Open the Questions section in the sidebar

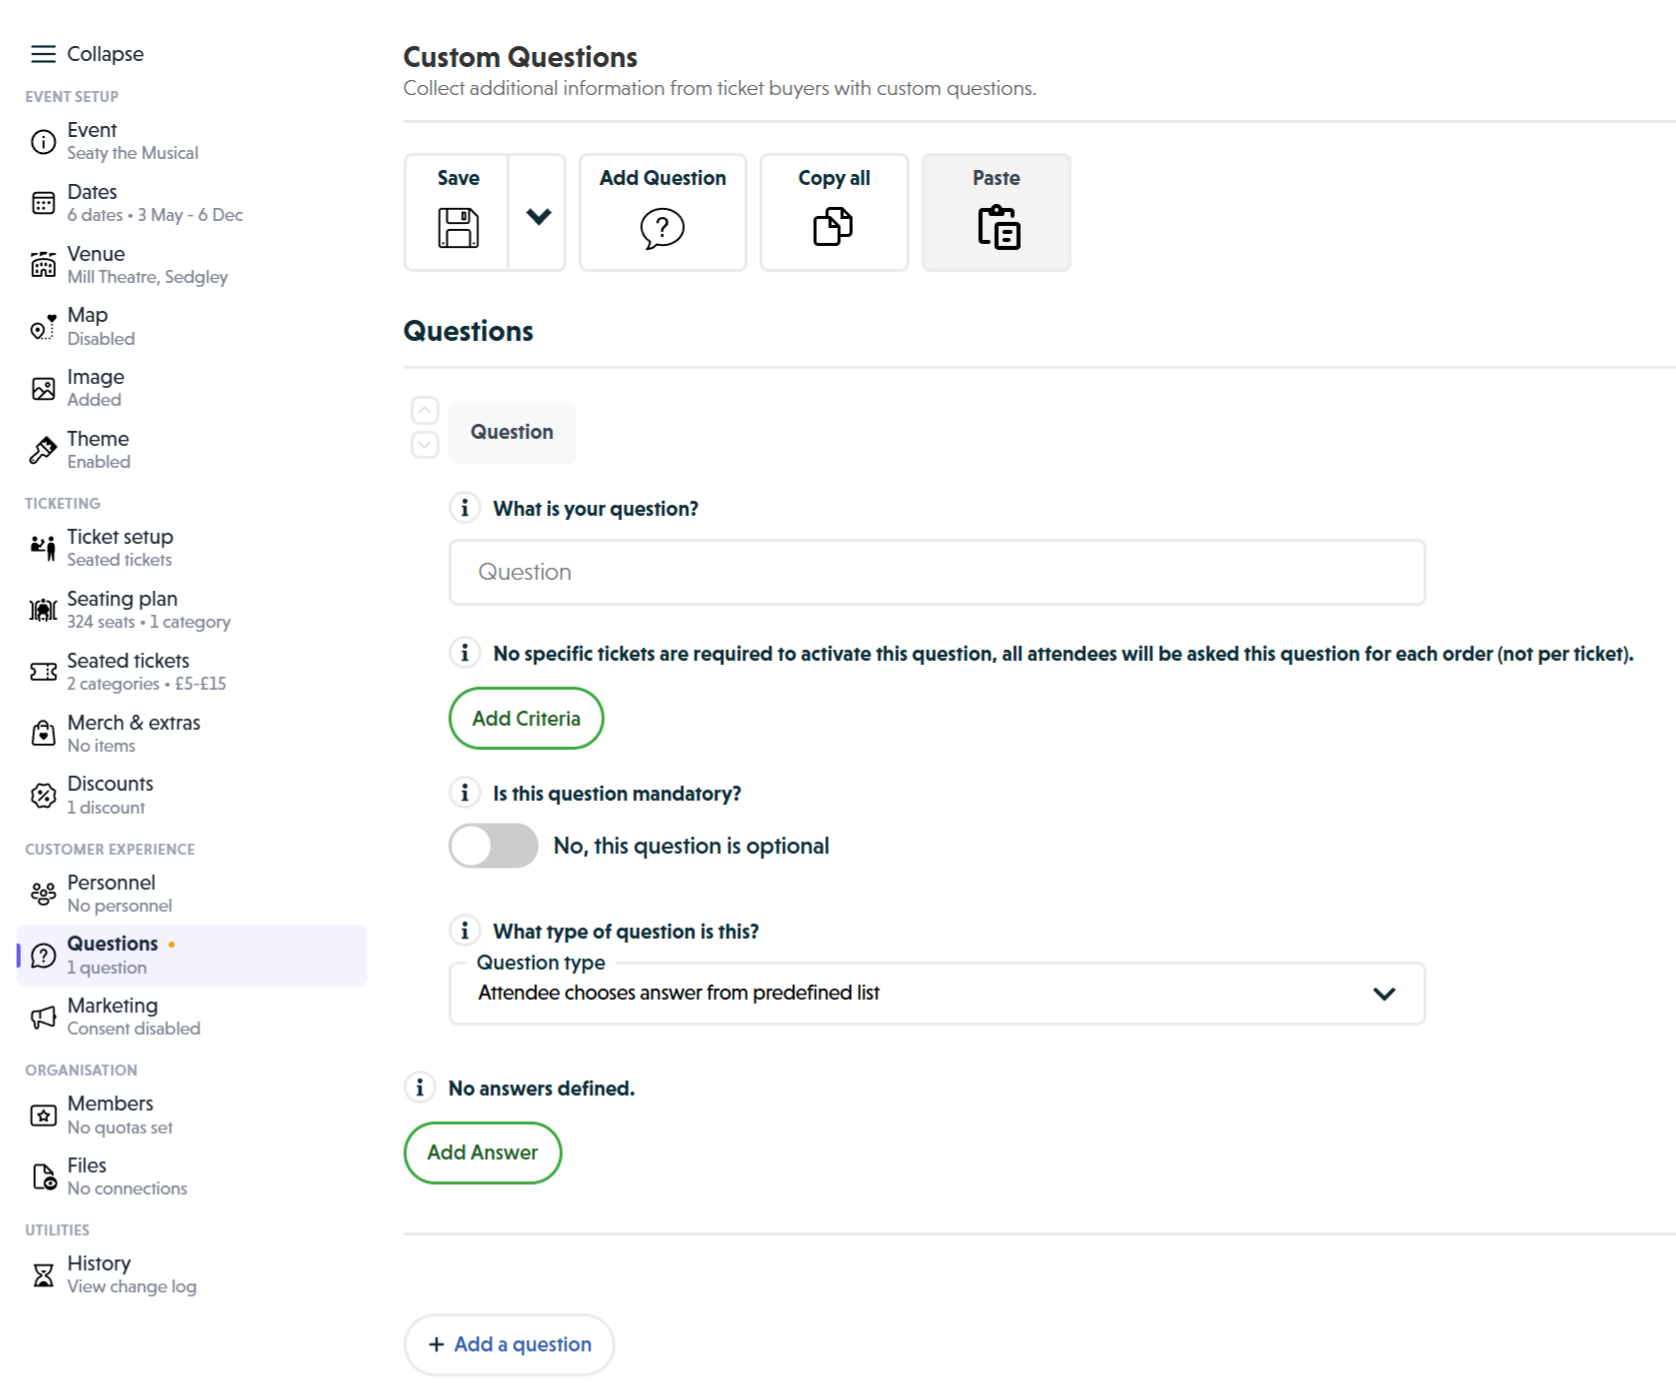click(112, 954)
